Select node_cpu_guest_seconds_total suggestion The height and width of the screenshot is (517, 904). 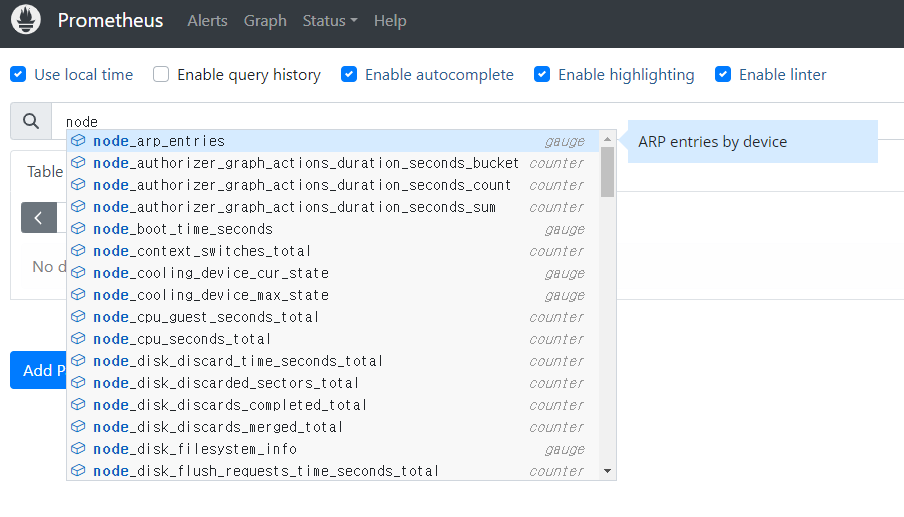(333, 316)
